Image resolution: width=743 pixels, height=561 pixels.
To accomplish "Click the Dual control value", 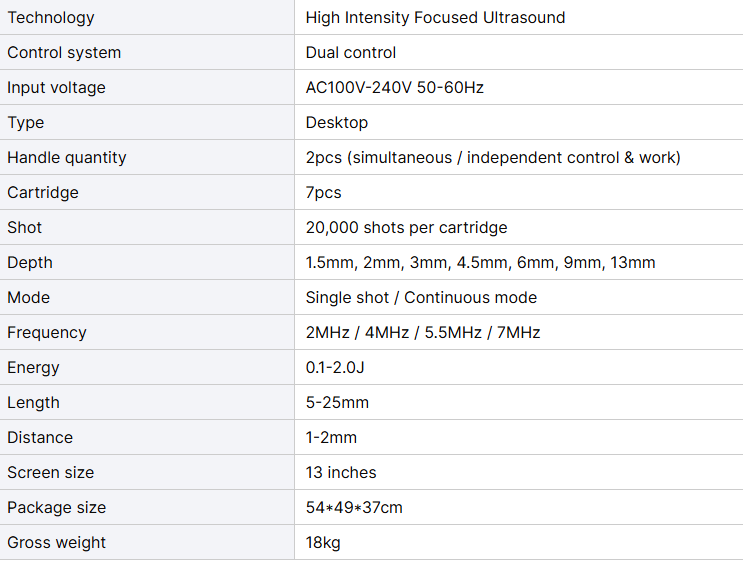I will [351, 52].
